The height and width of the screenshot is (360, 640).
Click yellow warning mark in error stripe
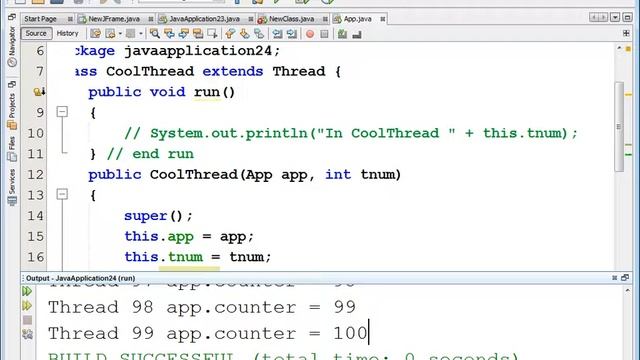(628, 95)
